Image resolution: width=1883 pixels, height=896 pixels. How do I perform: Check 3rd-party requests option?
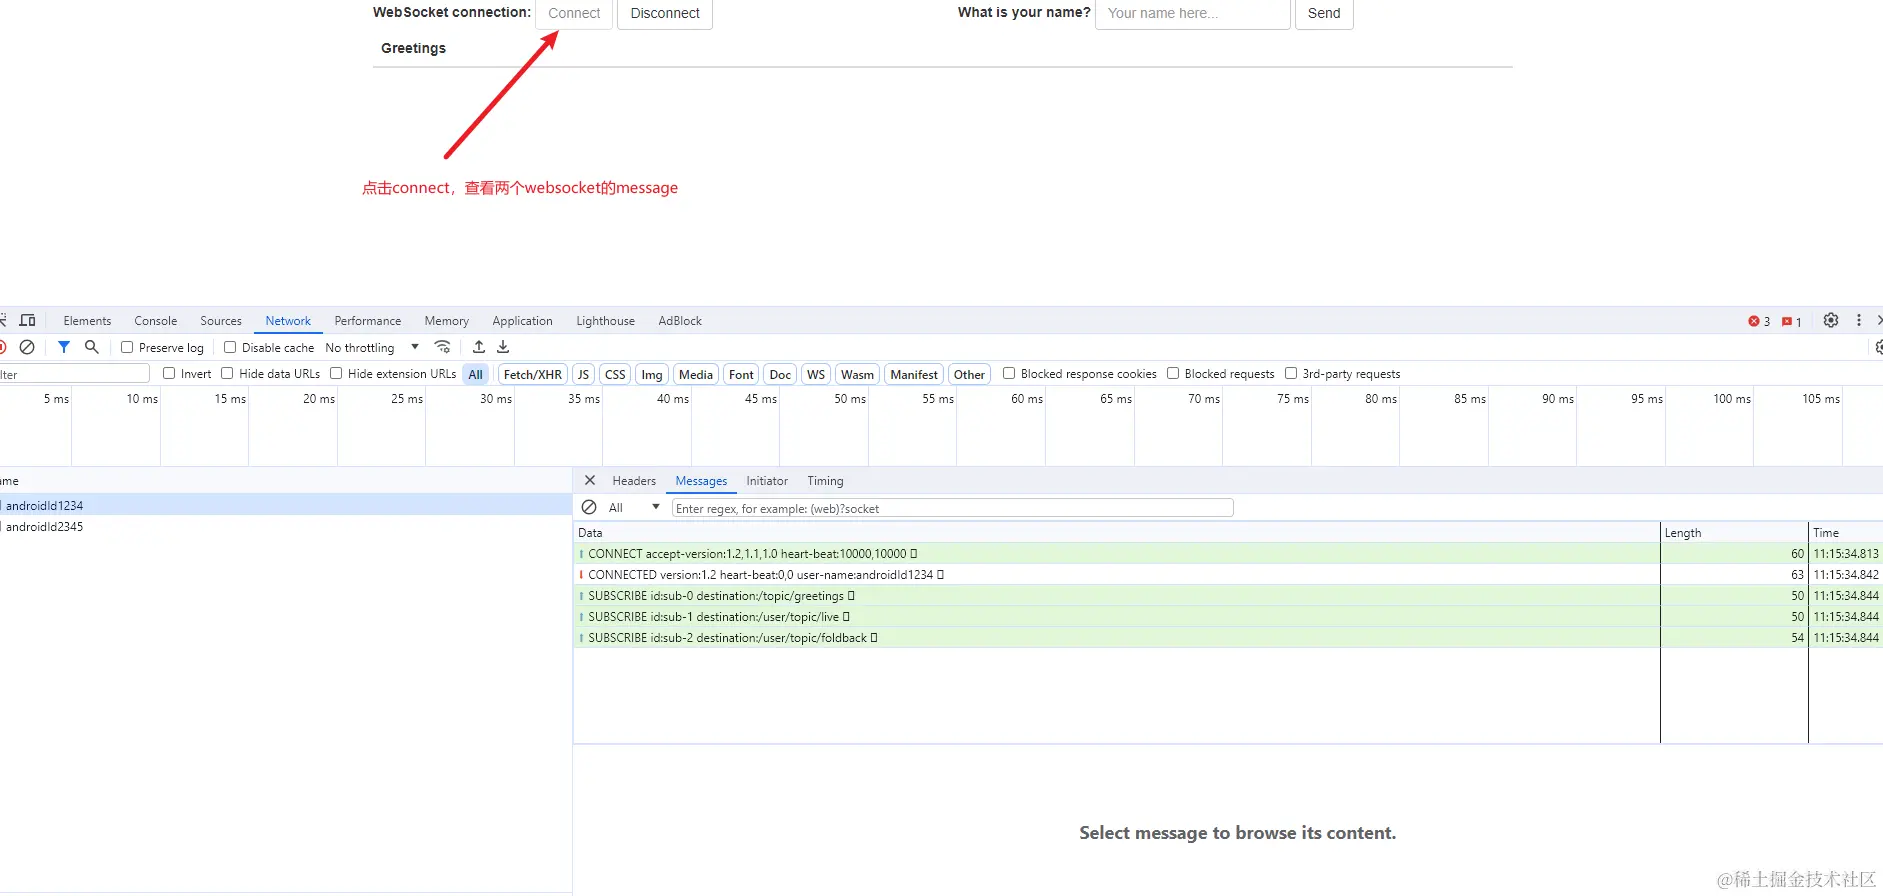(x=1291, y=373)
